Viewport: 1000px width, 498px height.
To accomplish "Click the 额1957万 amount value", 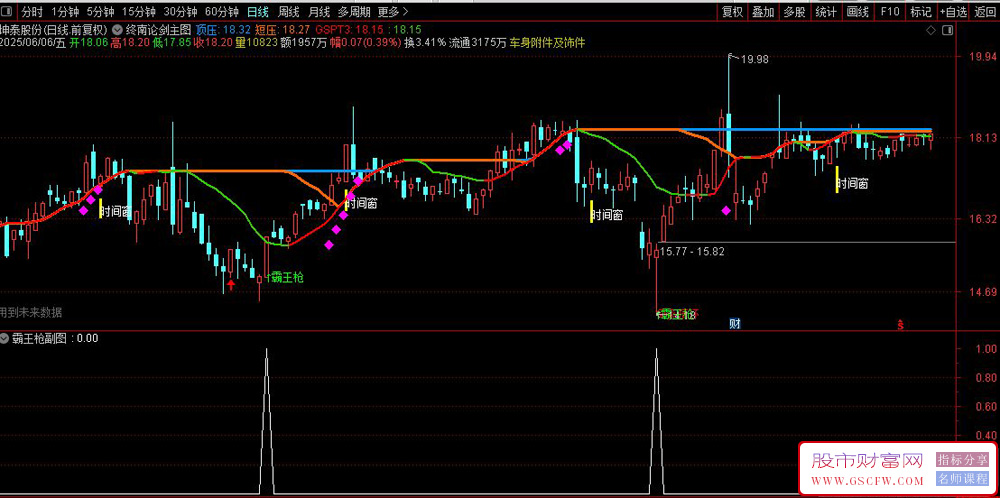I will click(304, 43).
